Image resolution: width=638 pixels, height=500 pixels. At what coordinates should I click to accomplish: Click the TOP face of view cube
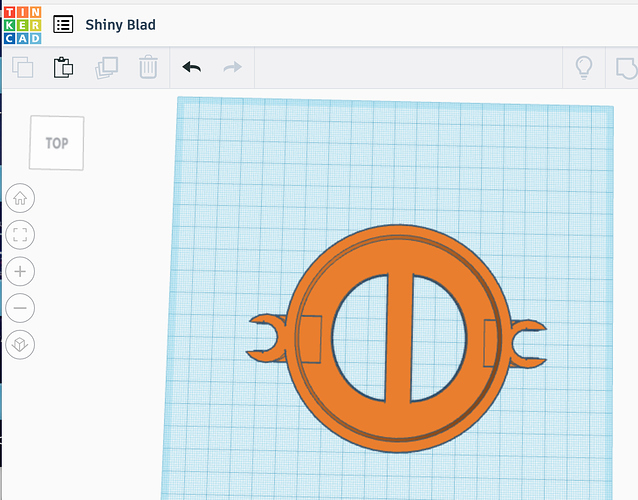click(57, 143)
